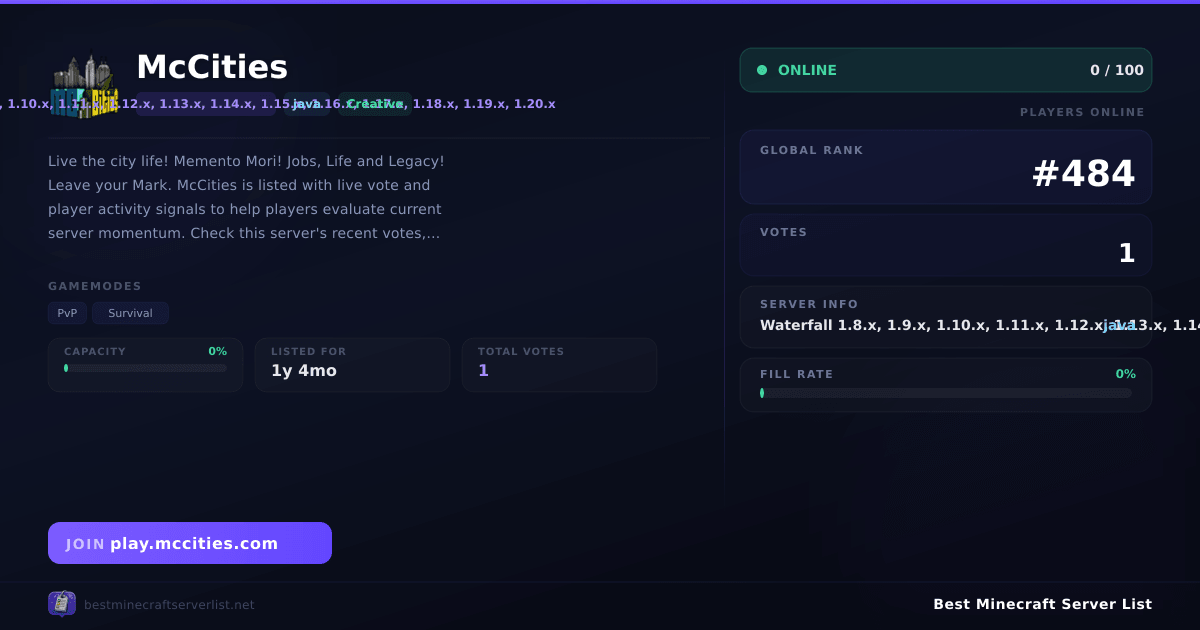The width and height of the screenshot is (1200, 630).
Task: Click the Total Votes stat card
Action: (559, 365)
